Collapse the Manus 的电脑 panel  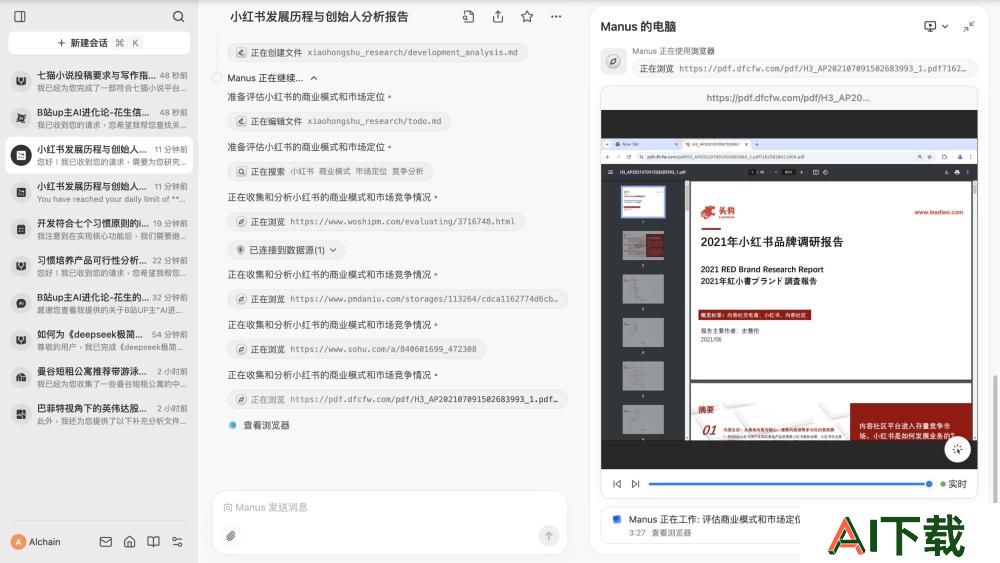coord(969,26)
